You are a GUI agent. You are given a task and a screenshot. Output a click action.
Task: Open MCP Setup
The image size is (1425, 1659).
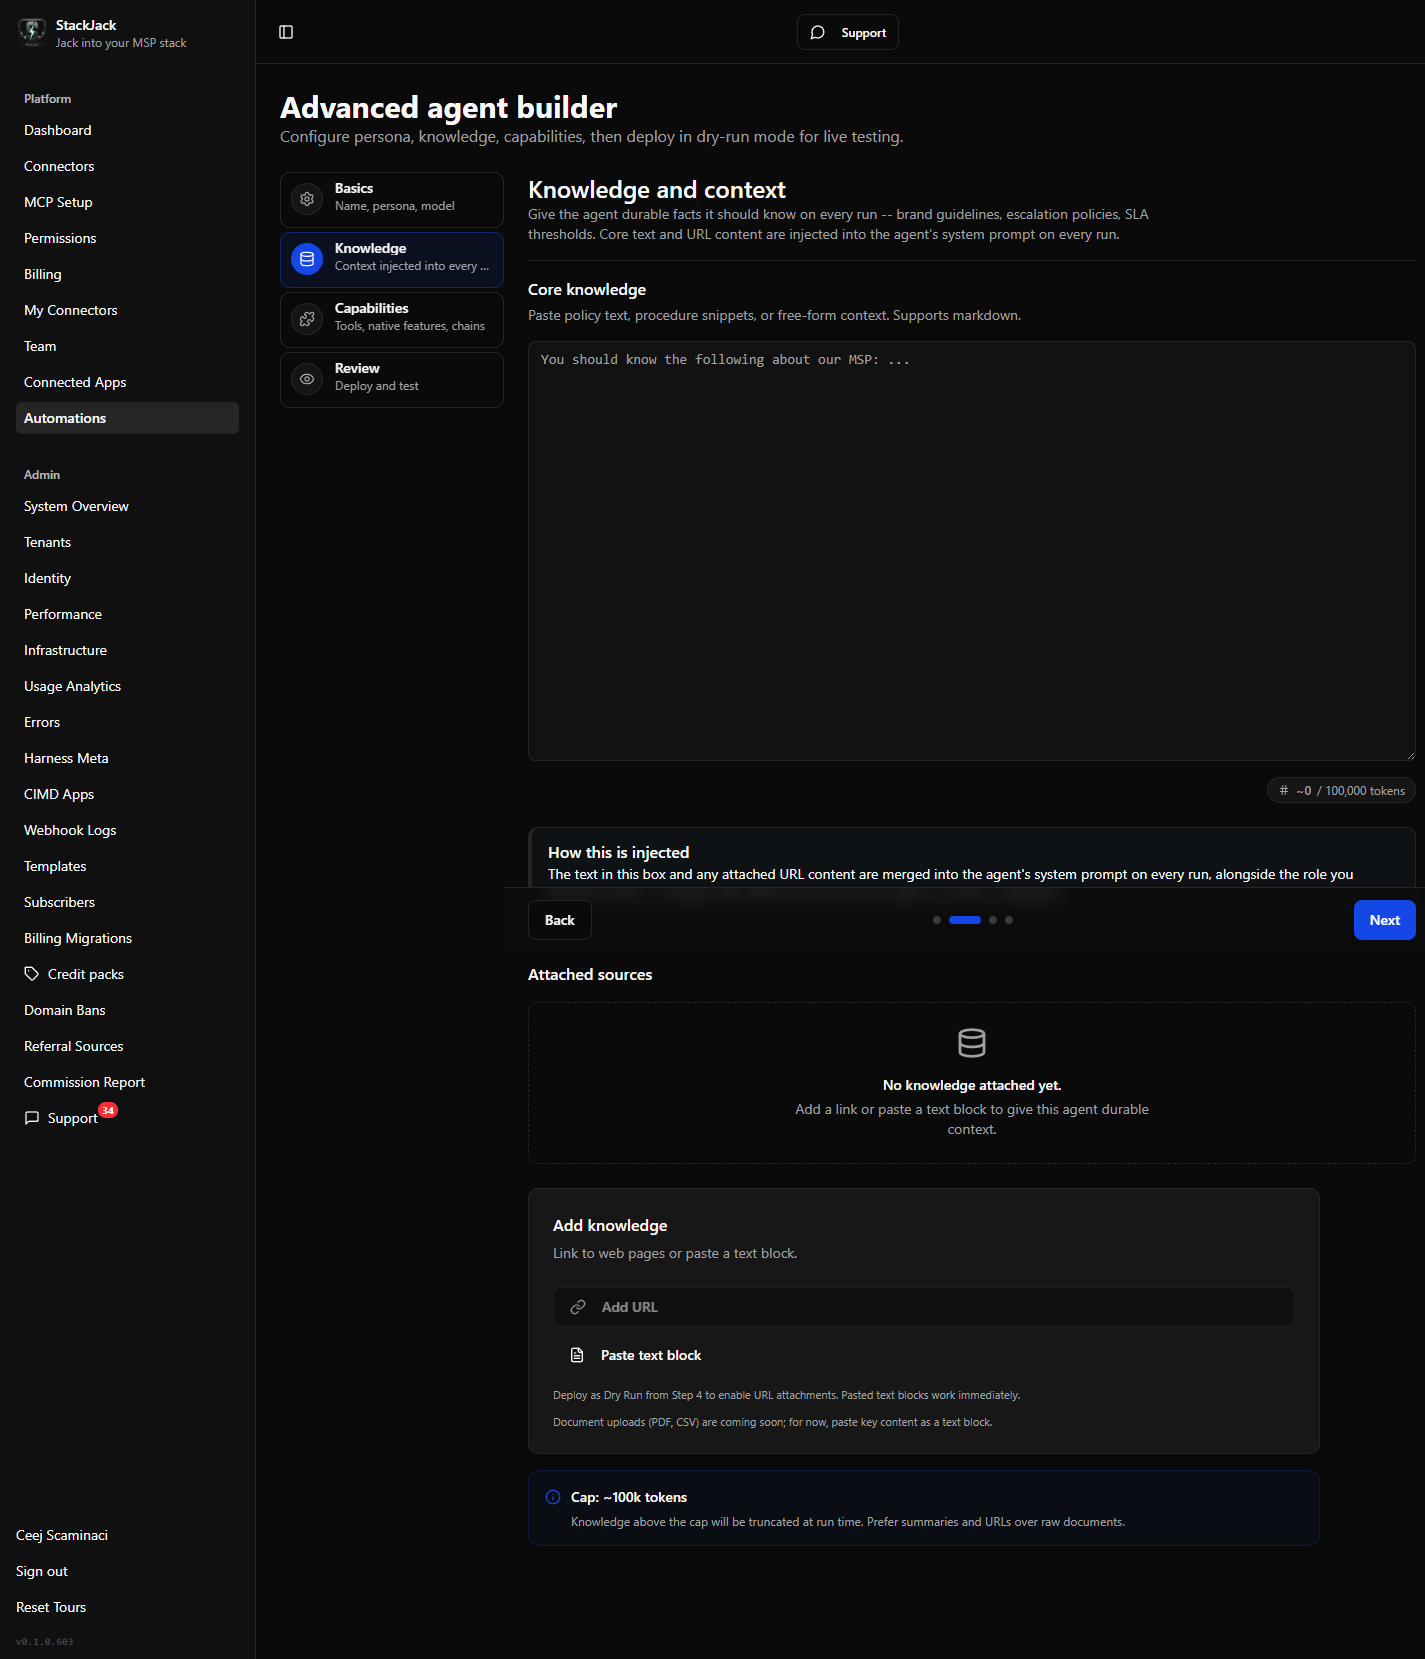127,202
